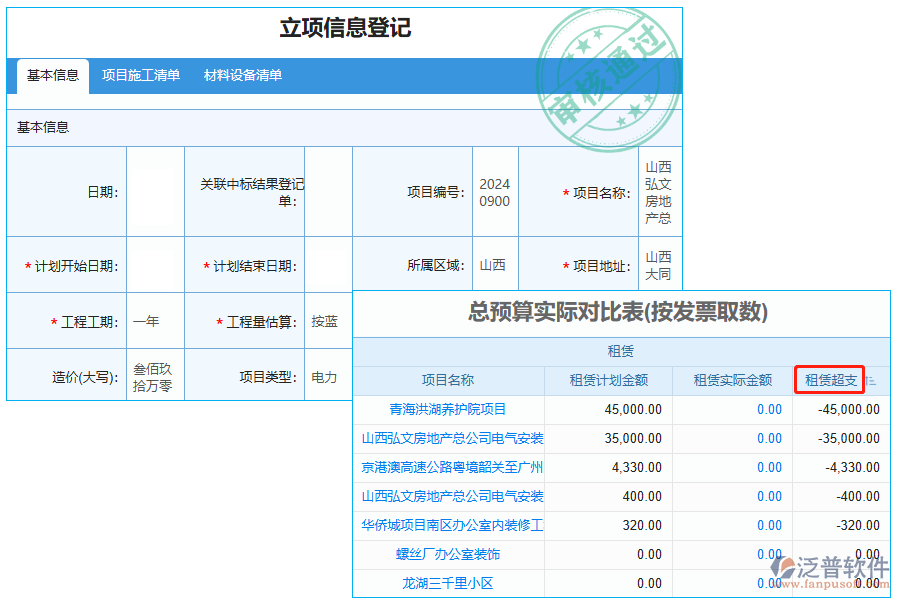This screenshot has width=900, height=600.
Task: Click the highlighted 租赁超支 column header
Action: pos(831,380)
